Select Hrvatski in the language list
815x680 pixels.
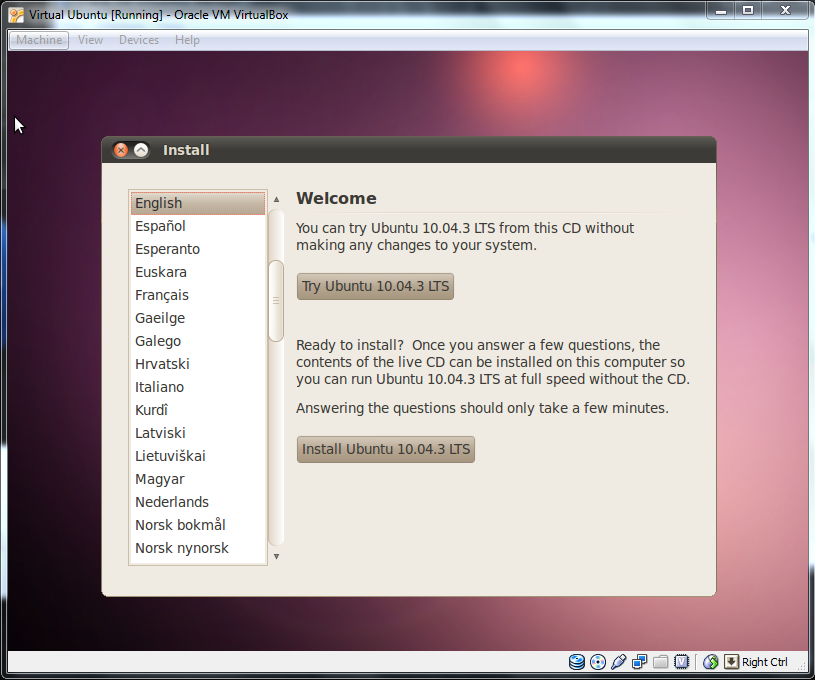198,364
